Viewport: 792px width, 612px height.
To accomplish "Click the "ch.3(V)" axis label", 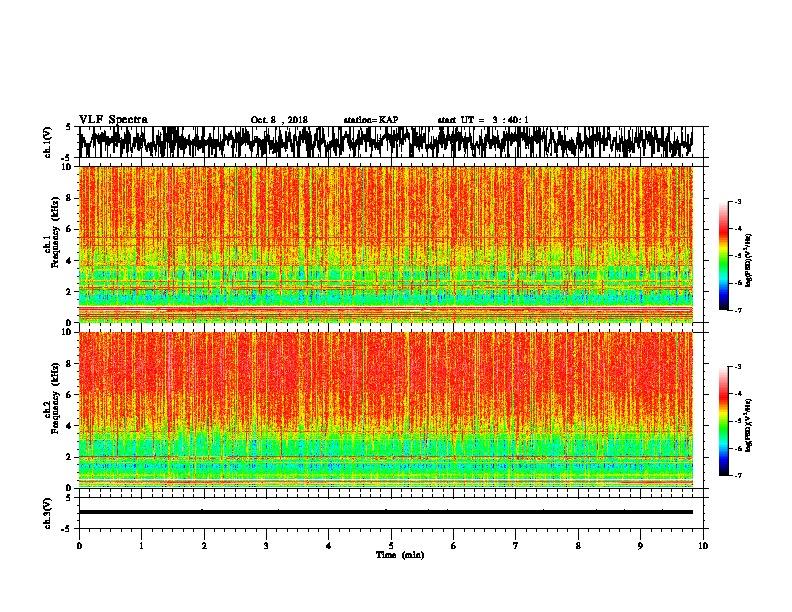I will pyautogui.click(x=48, y=514).
